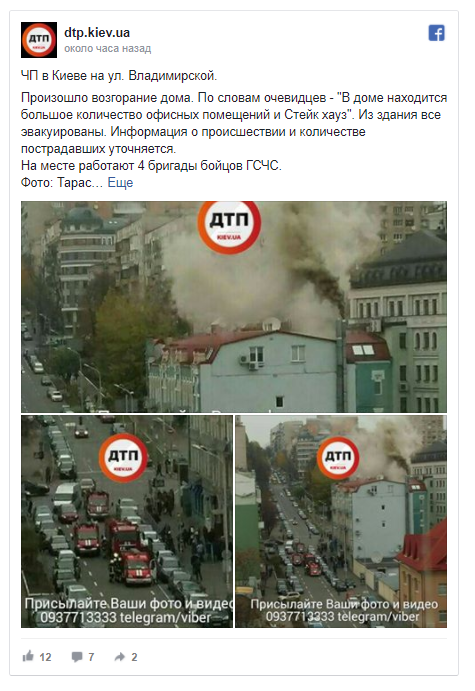The height and width of the screenshot is (691, 475).
Task: Open the large smoke over rooftop photo
Action: click(x=234, y=307)
